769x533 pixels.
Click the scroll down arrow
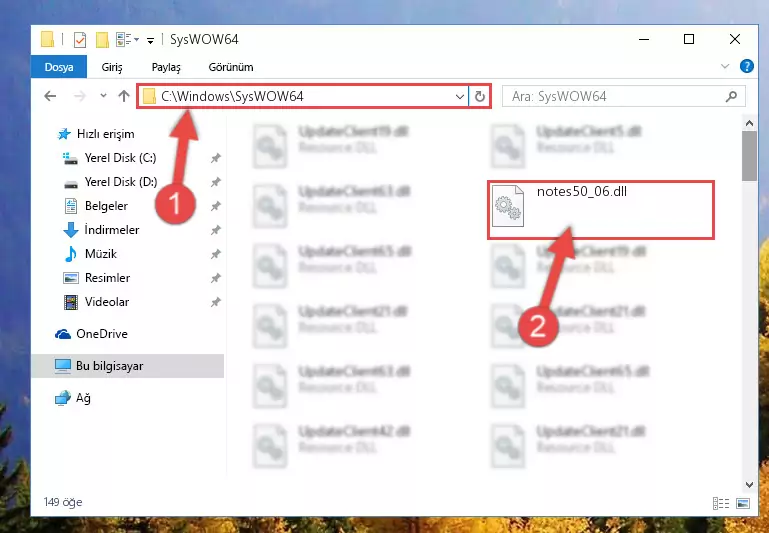point(749,484)
